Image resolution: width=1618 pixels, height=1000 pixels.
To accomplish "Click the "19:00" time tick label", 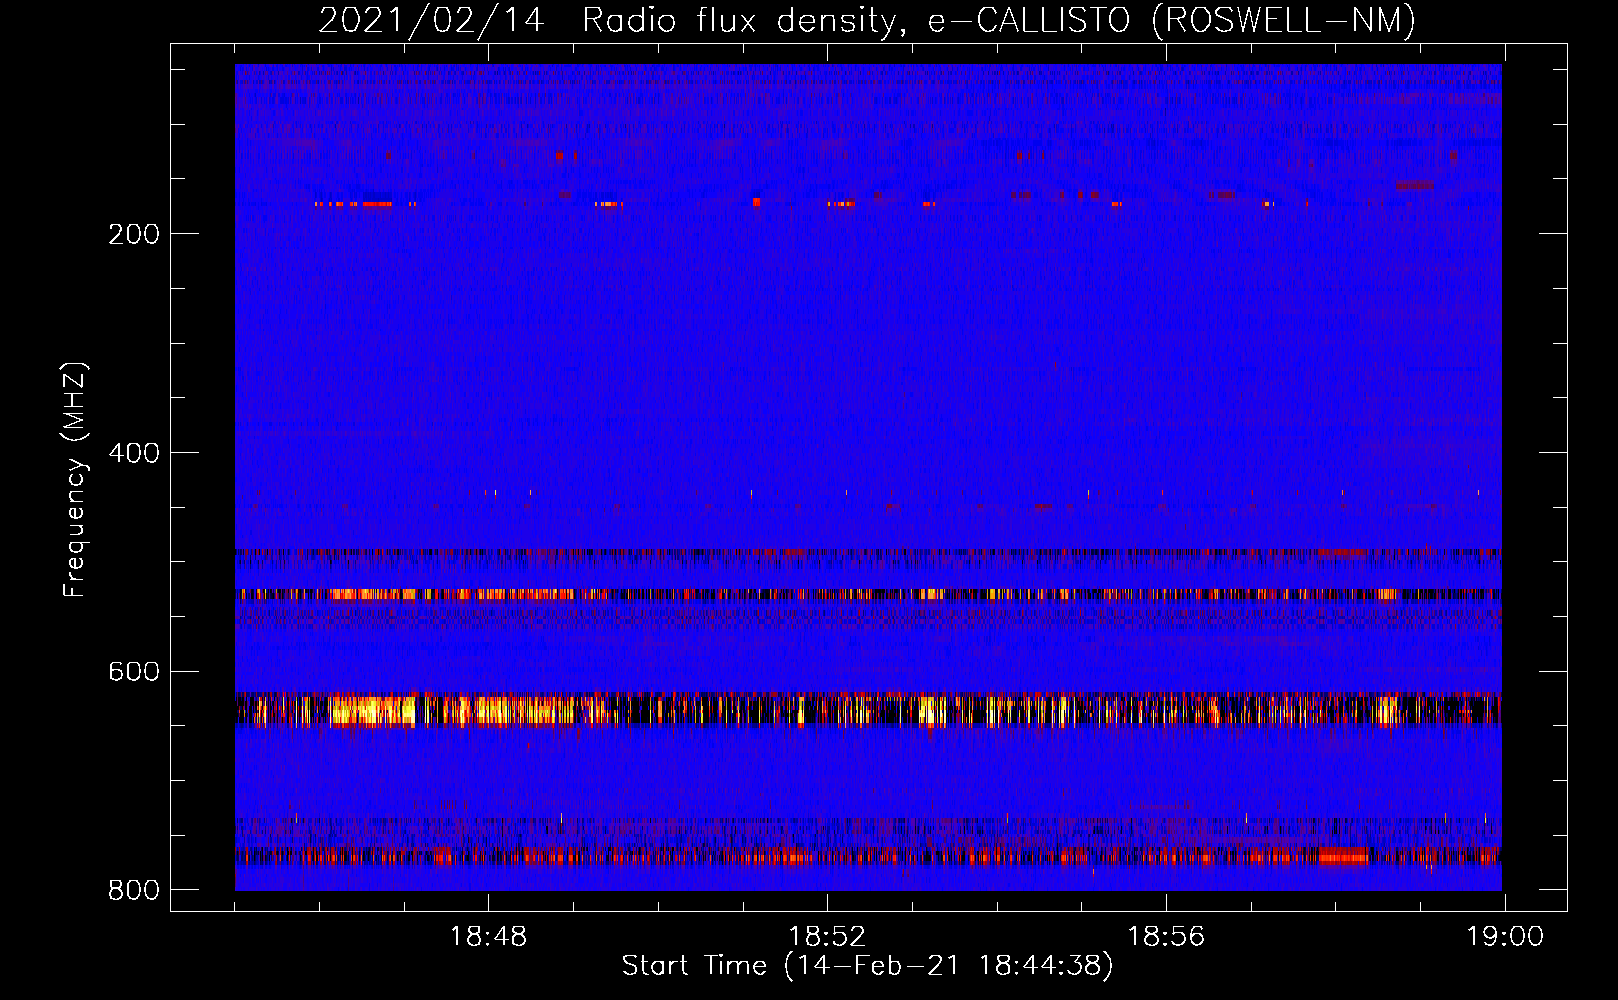I will (1505, 936).
